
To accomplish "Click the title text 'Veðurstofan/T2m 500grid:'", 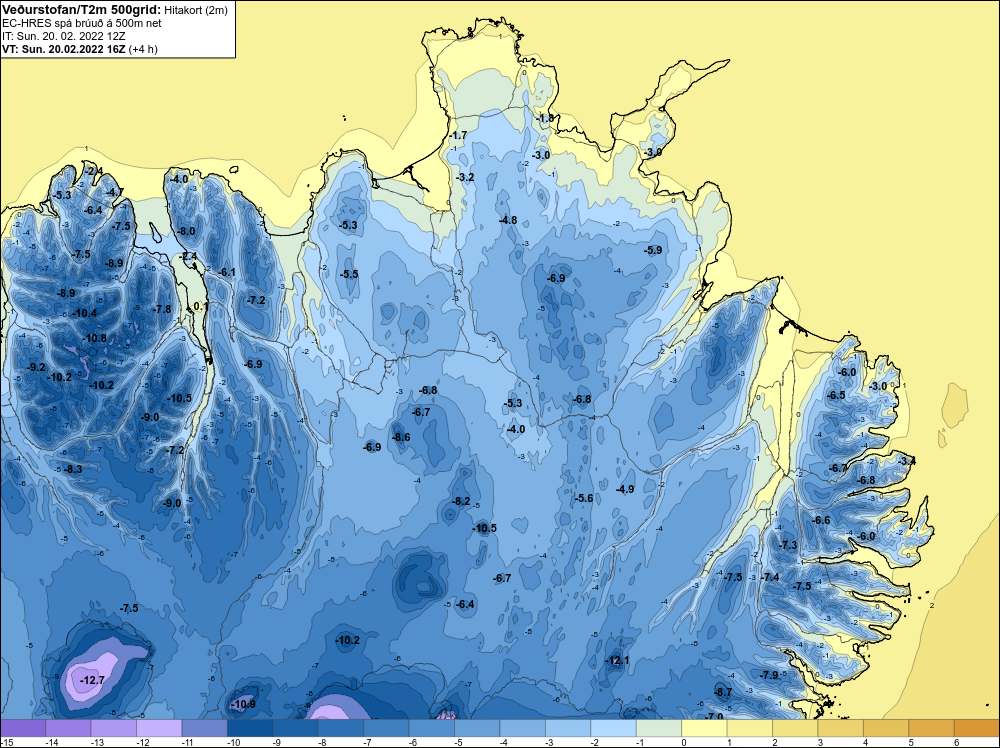I will [81, 10].
